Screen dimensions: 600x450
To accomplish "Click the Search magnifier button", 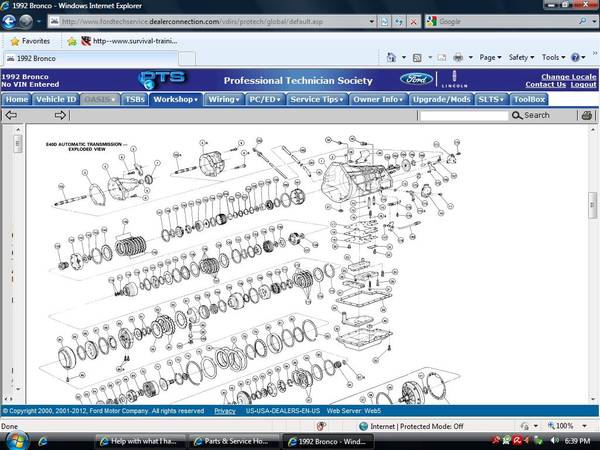I will click(530, 115).
